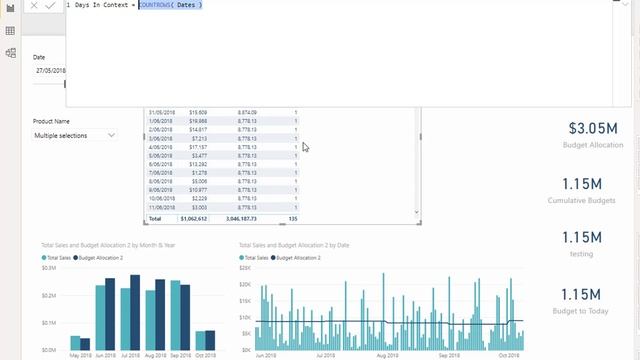Click Total Sales legend in Month & Year chart
This screenshot has width=640, height=360.
point(56,258)
